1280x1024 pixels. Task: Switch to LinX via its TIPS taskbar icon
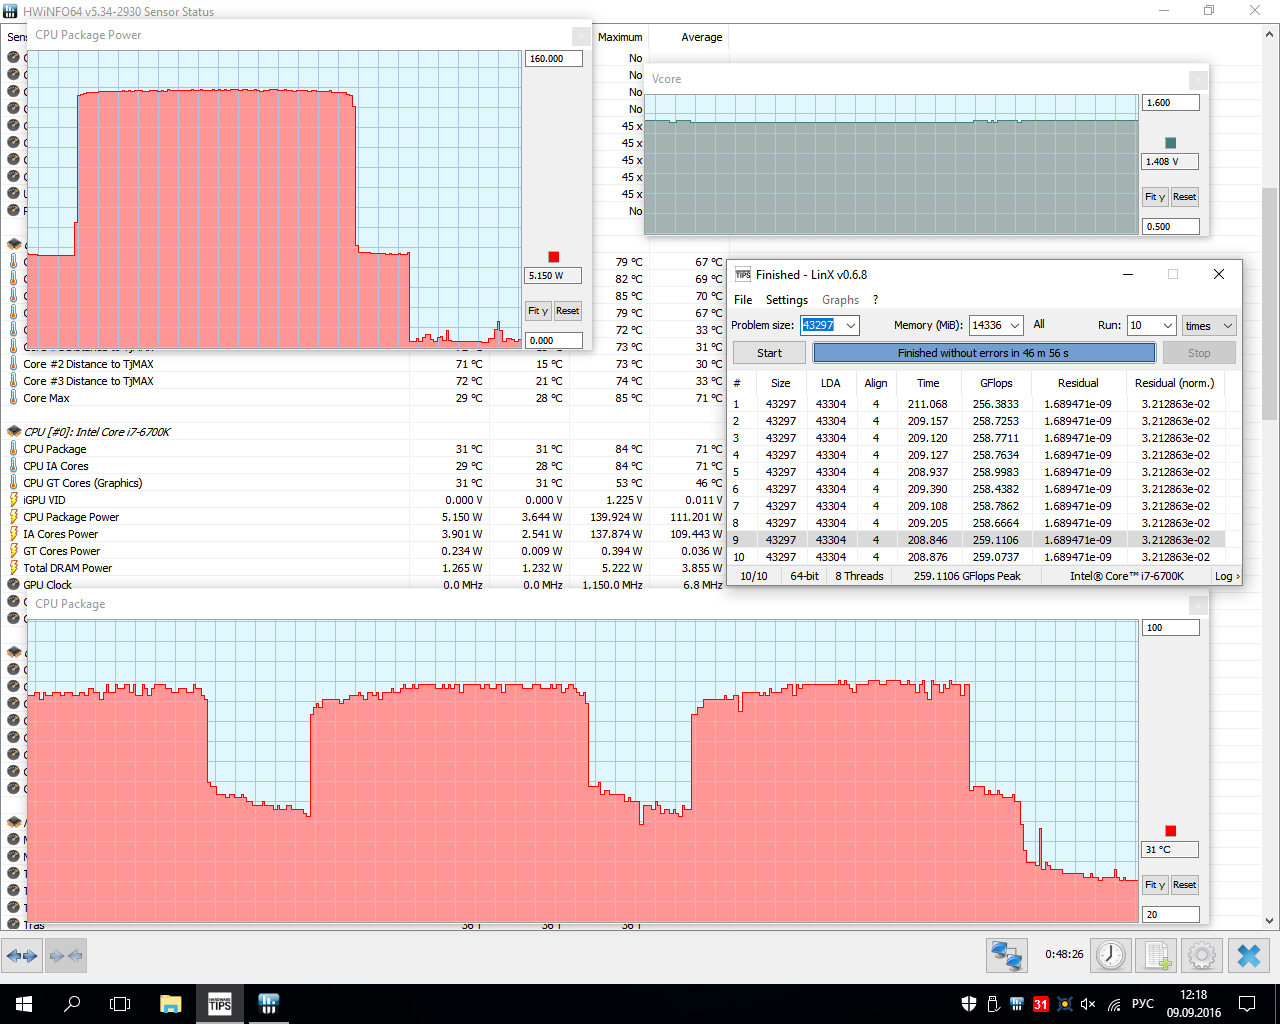click(220, 1004)
